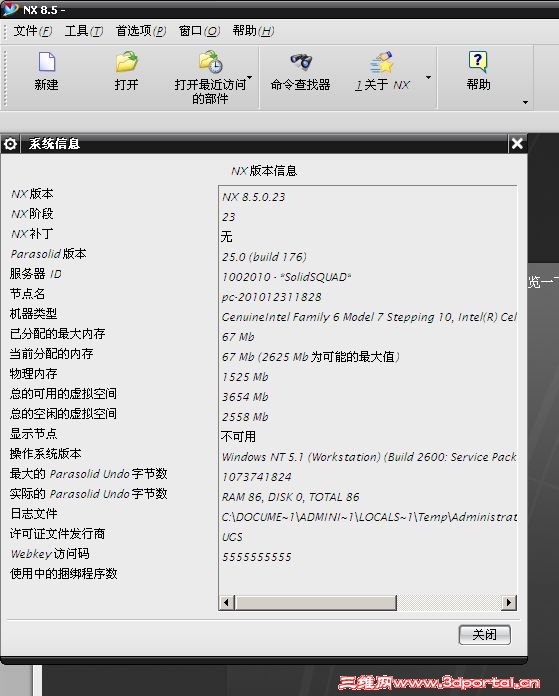Image resolution: width=559 pixels, height=696 pixels.
Task: Open toolbar options arrow below 帮助
Action: tap(526, 103)
